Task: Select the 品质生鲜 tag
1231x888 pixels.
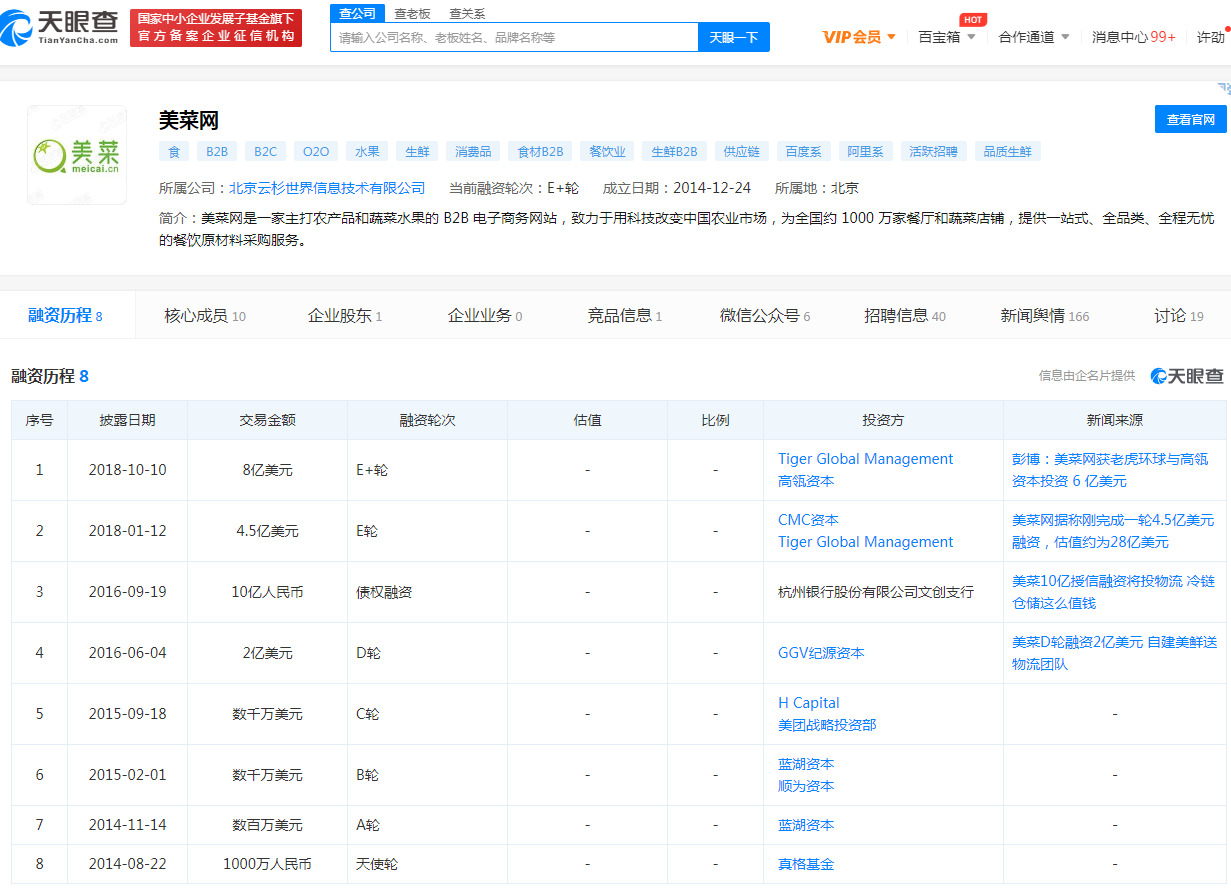Action: coord(1007,152)
